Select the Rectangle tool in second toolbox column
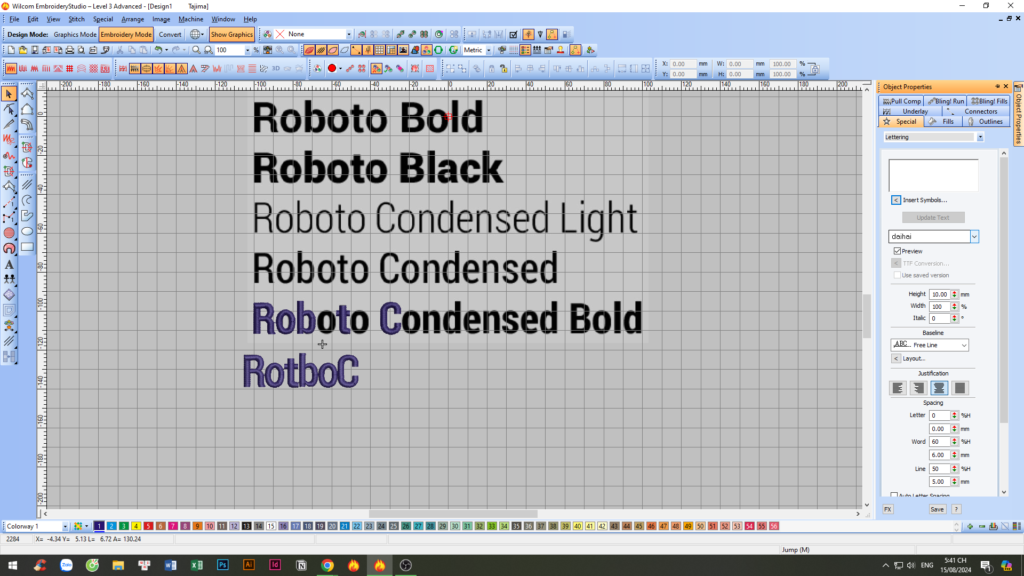Viewport: 1024px width, 576px height. pyautogui.click(x=27, y=247)
